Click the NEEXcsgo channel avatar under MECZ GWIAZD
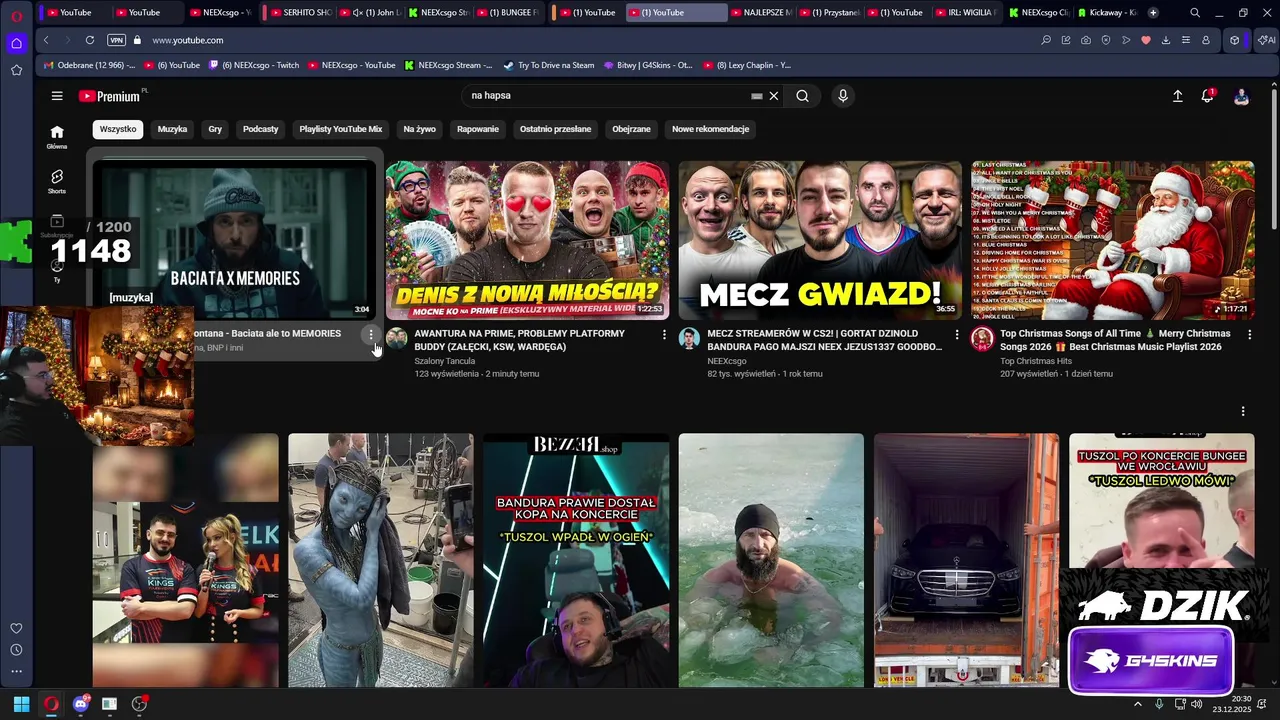The image size is (1280, 720). pyautogui.click(x=689, y=338)
